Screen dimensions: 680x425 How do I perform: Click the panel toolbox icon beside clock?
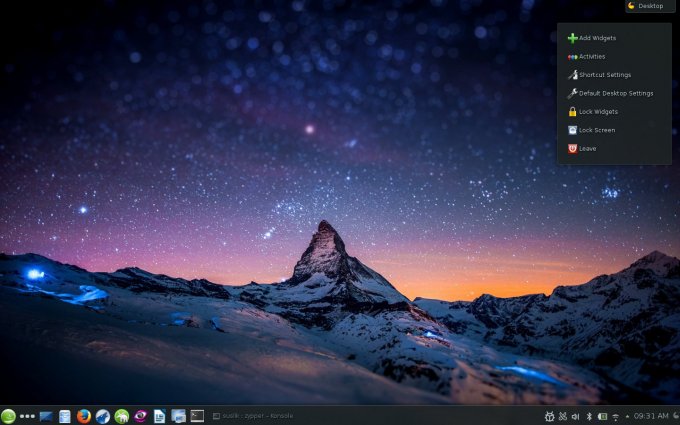click(677, 417)
